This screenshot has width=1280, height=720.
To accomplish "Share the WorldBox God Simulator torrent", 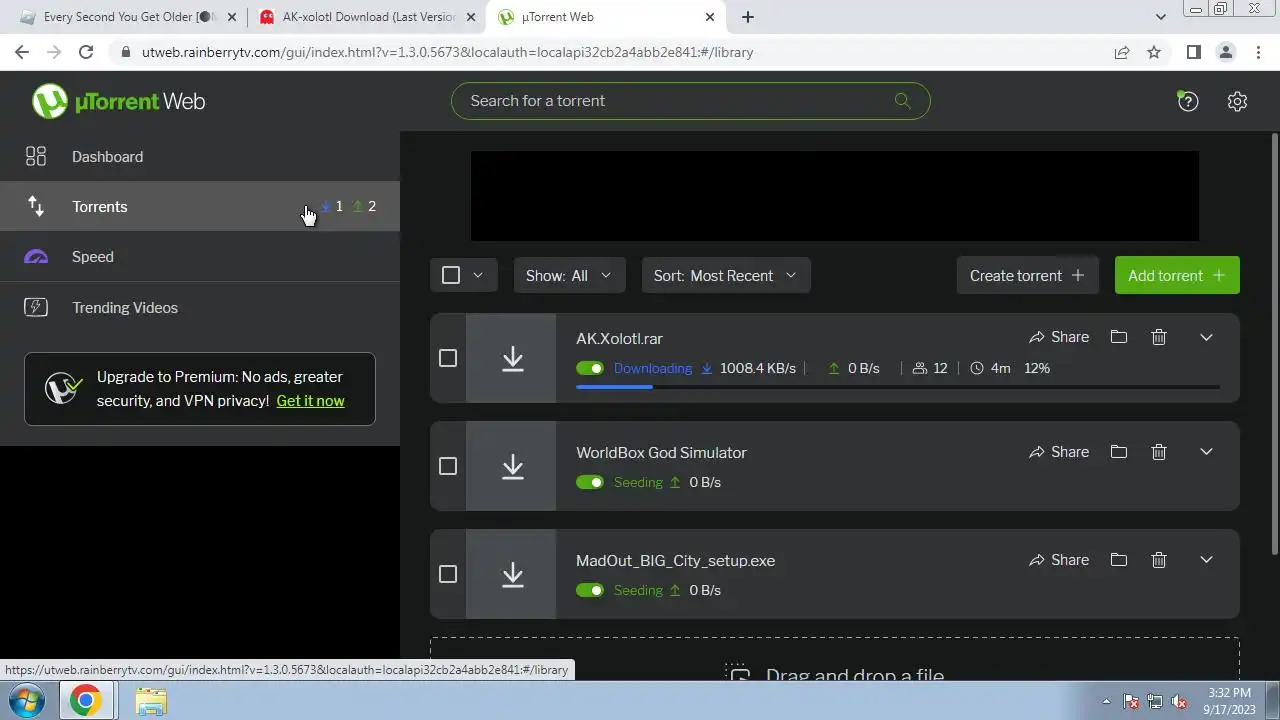I will tap(1059, 452).
